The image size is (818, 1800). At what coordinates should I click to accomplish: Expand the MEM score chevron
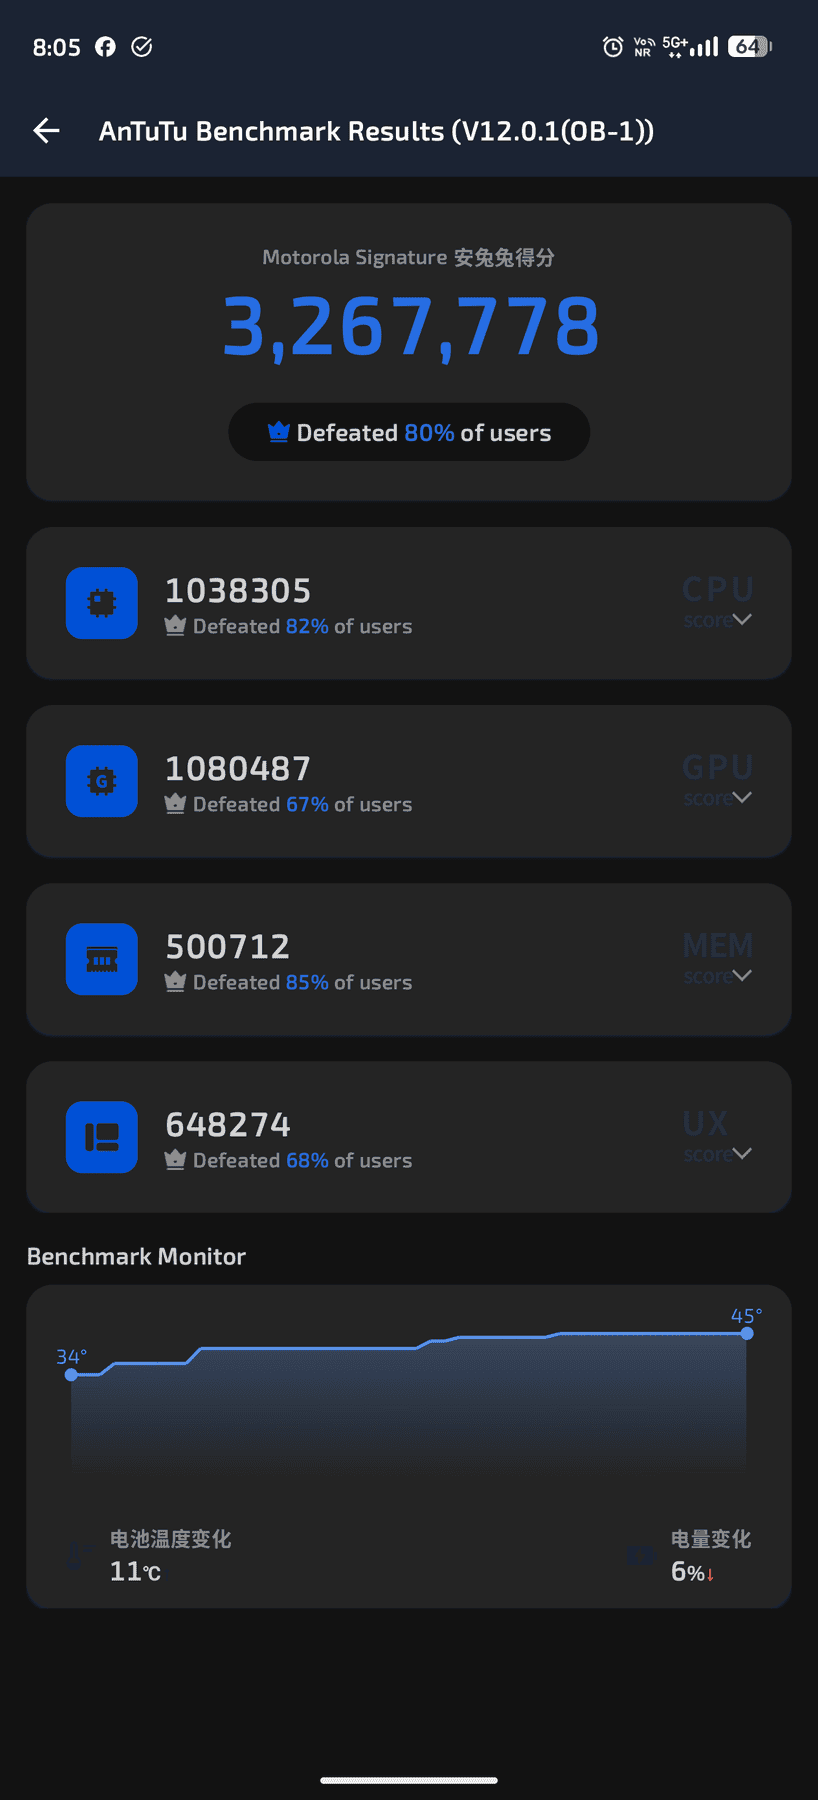coord(742,976)
